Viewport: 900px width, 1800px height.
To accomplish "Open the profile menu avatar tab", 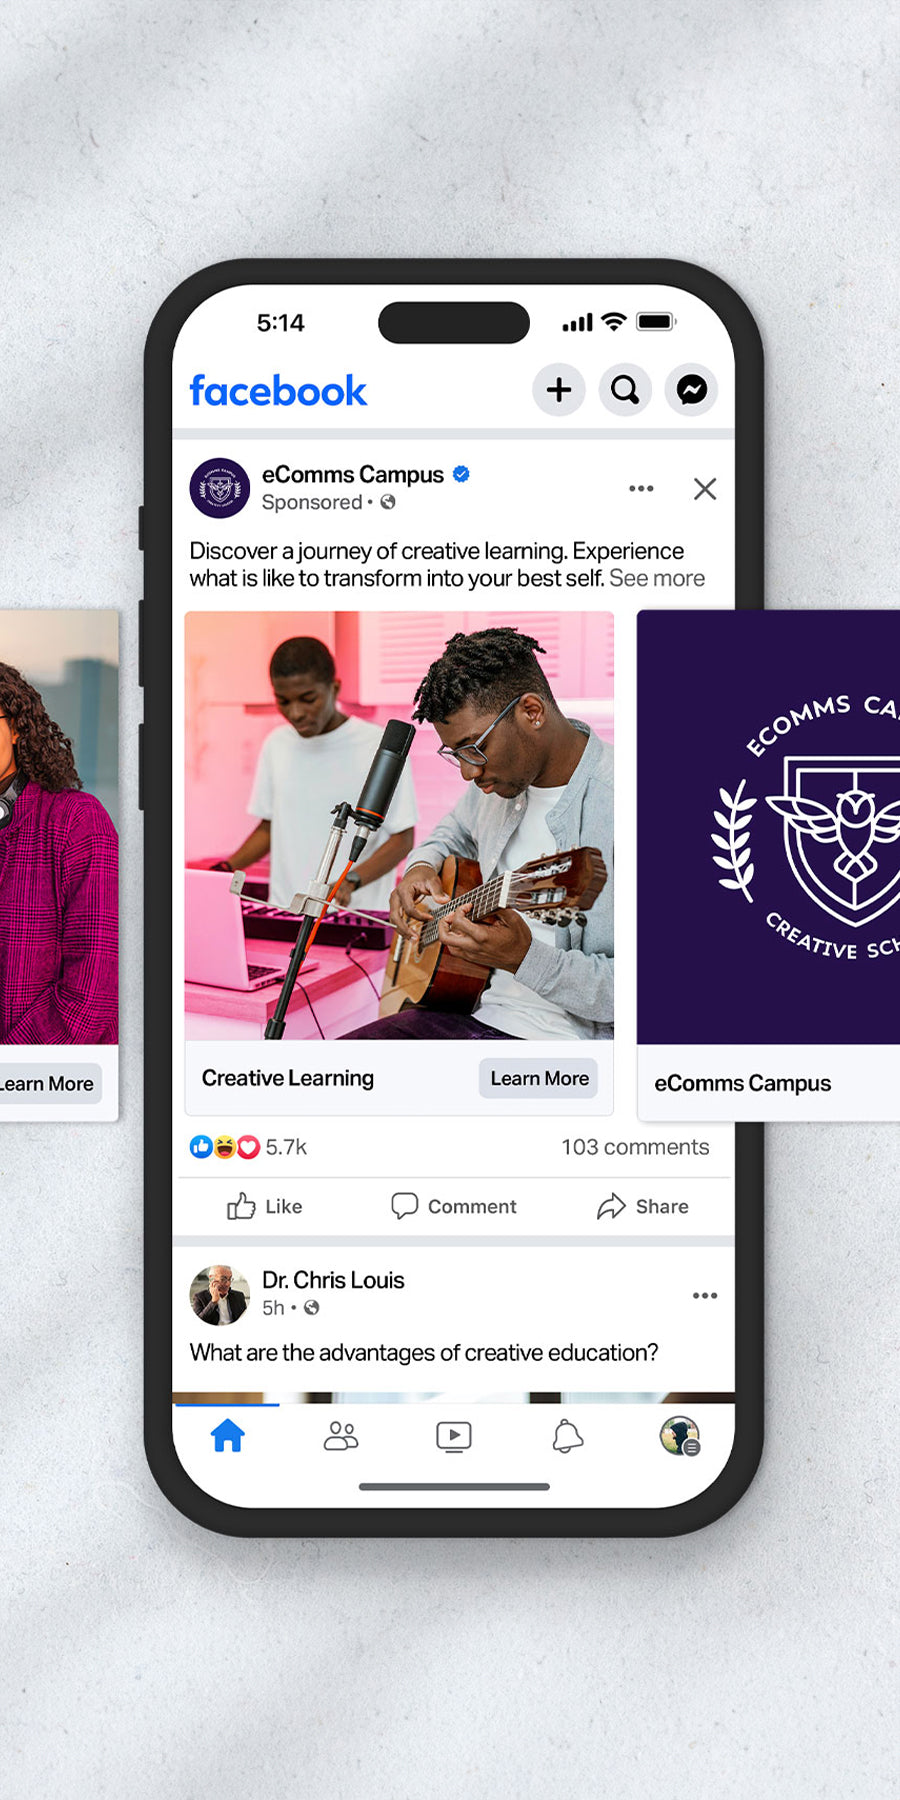I will pos(680,1436).
